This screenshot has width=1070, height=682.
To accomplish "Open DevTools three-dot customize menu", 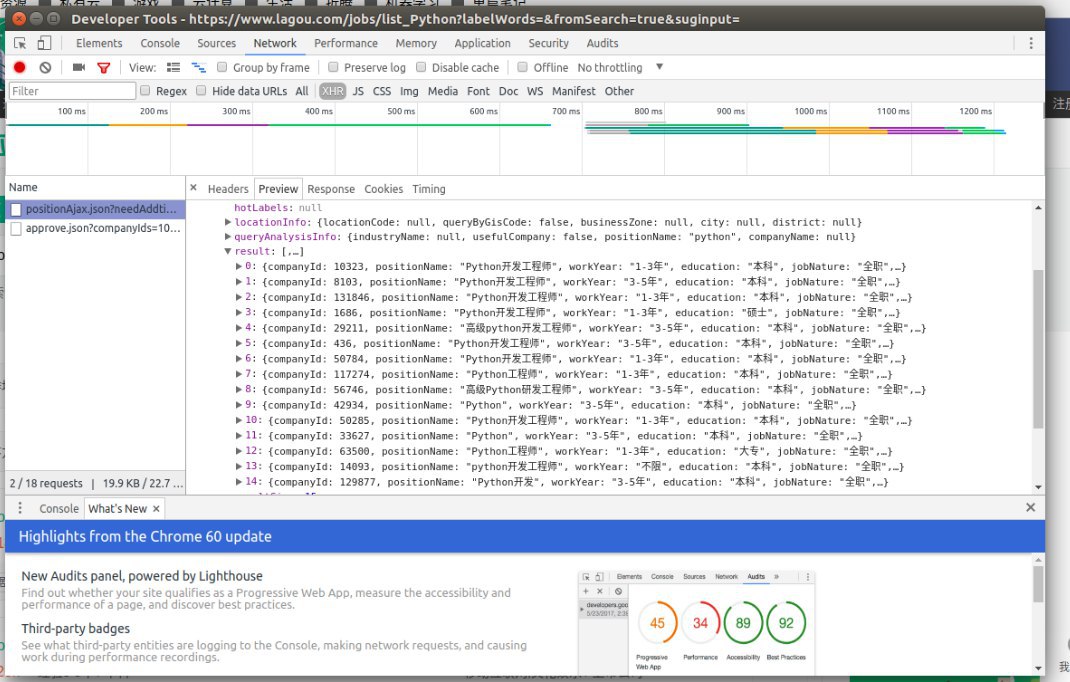I will (x=1031, y=43).
